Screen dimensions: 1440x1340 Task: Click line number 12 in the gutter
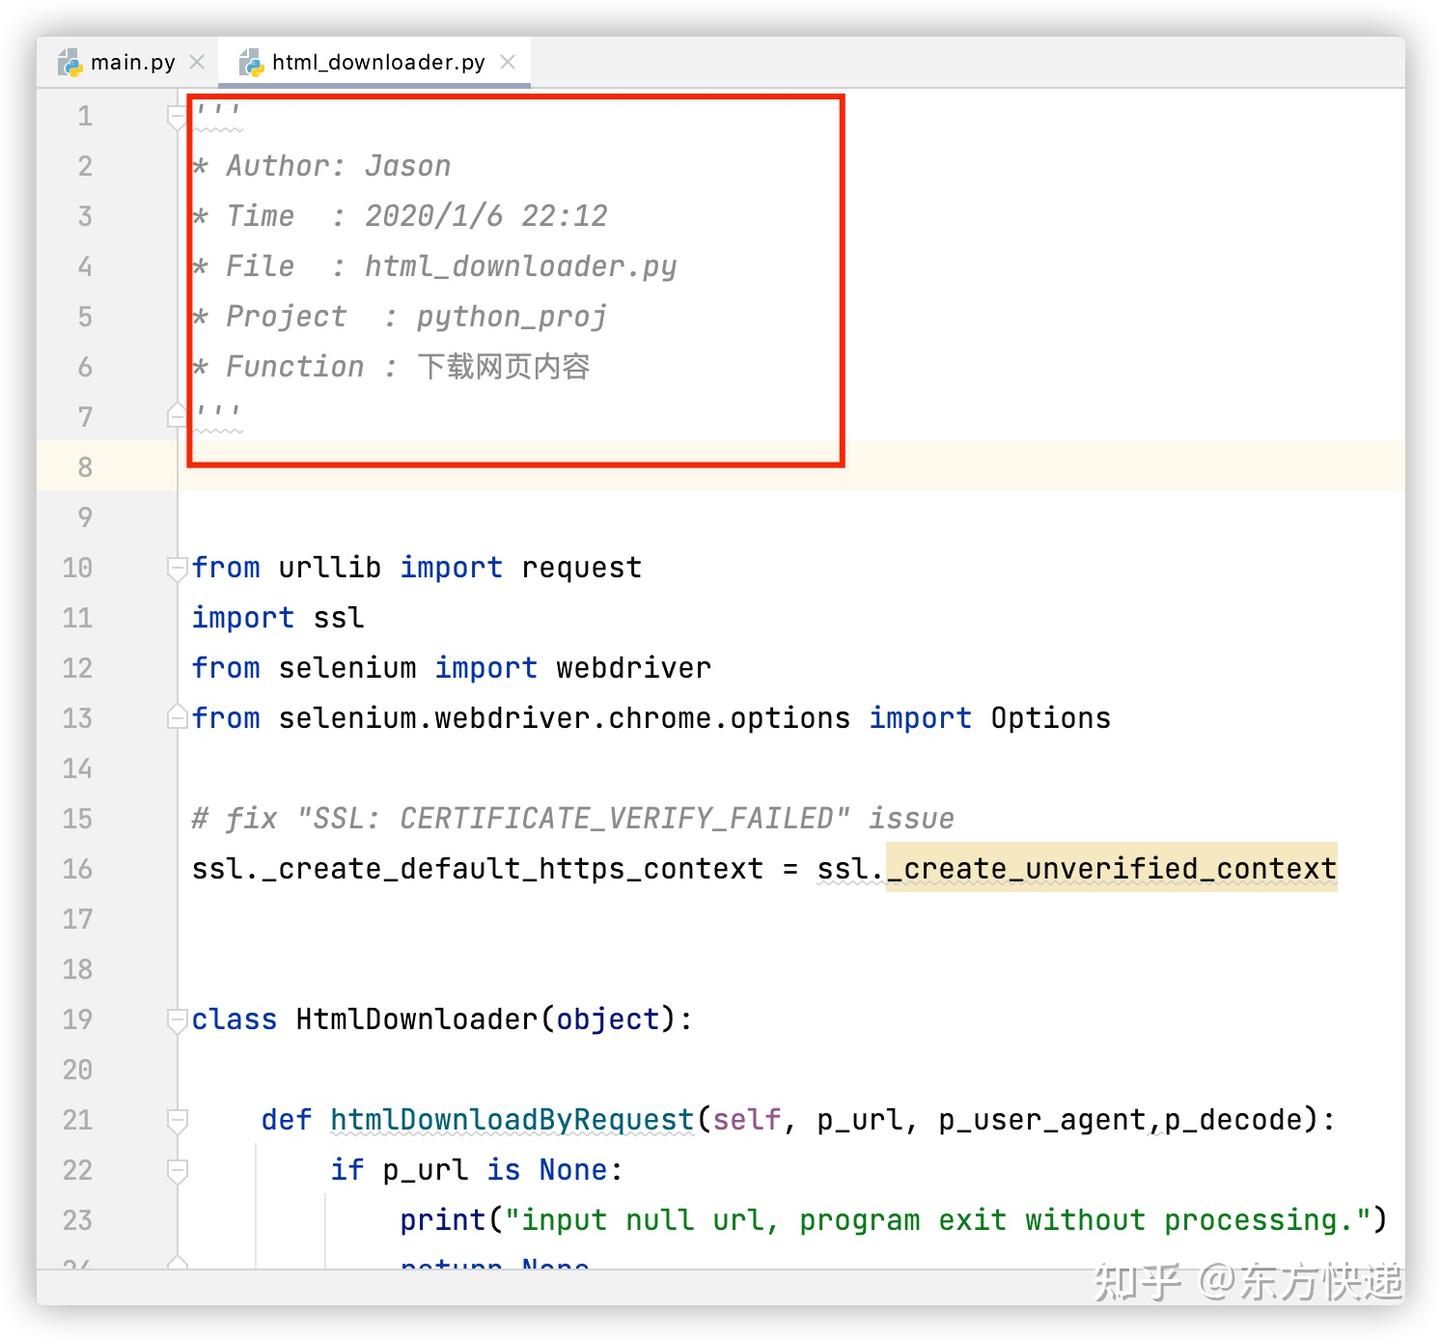pyautogui.click(x=77, y=668)
